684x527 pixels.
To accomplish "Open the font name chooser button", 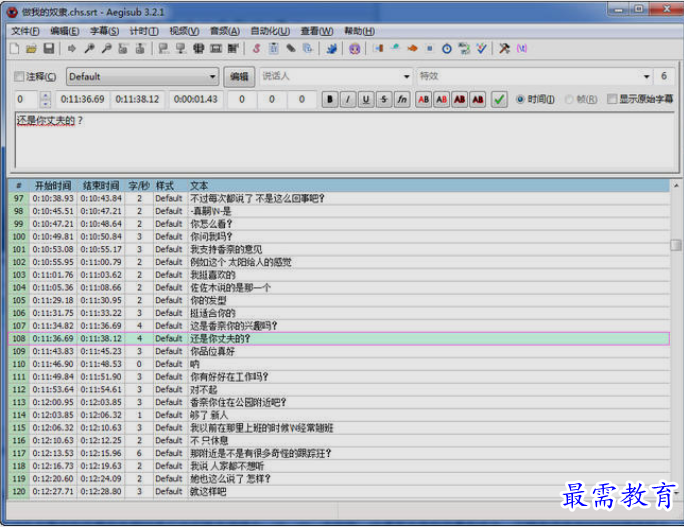I will 402,99.
